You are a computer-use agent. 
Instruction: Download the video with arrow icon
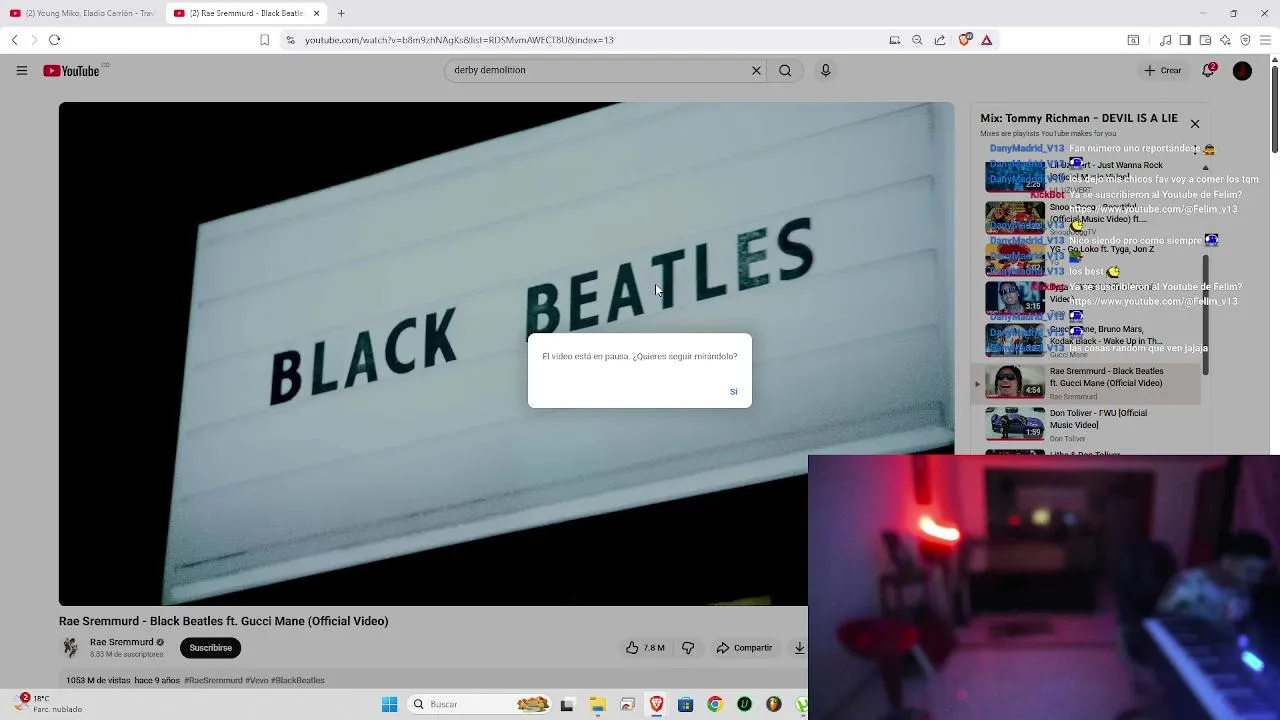[799, 648]
